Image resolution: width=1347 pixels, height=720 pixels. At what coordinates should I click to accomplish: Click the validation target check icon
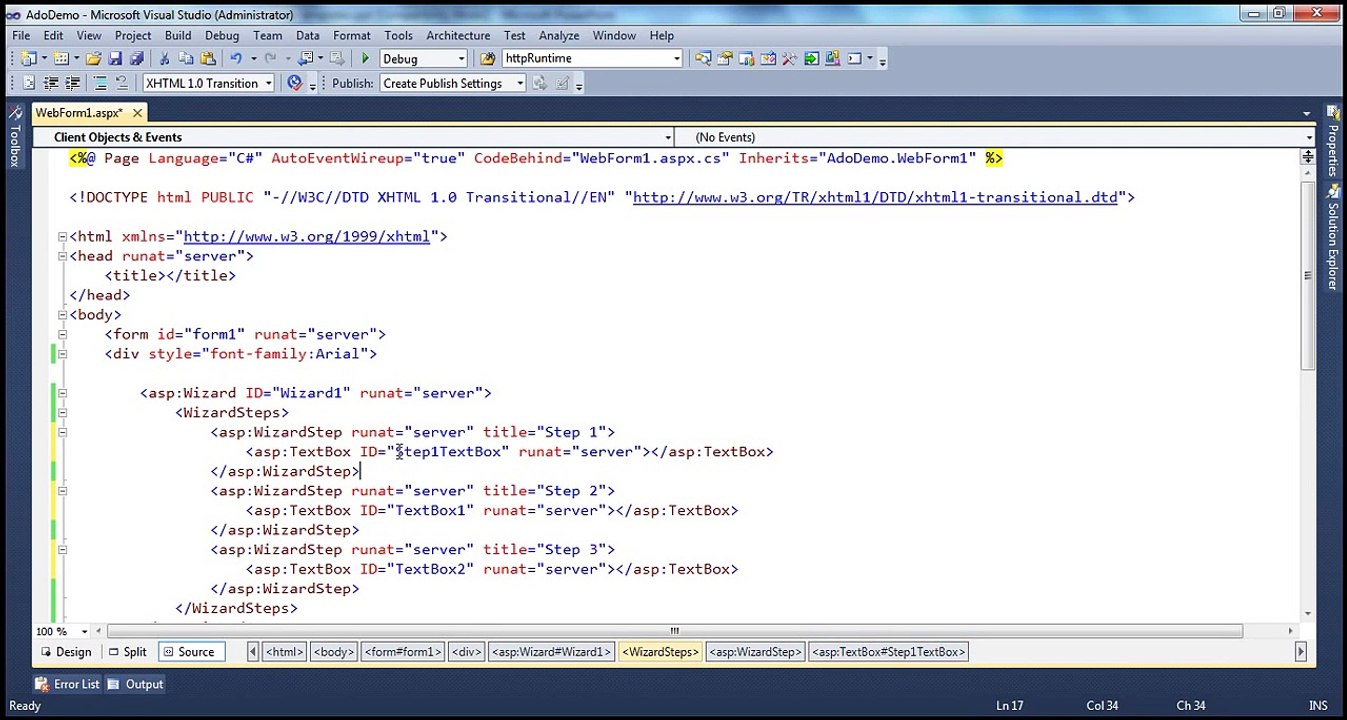pyautogui.click(x=295, y=83)
